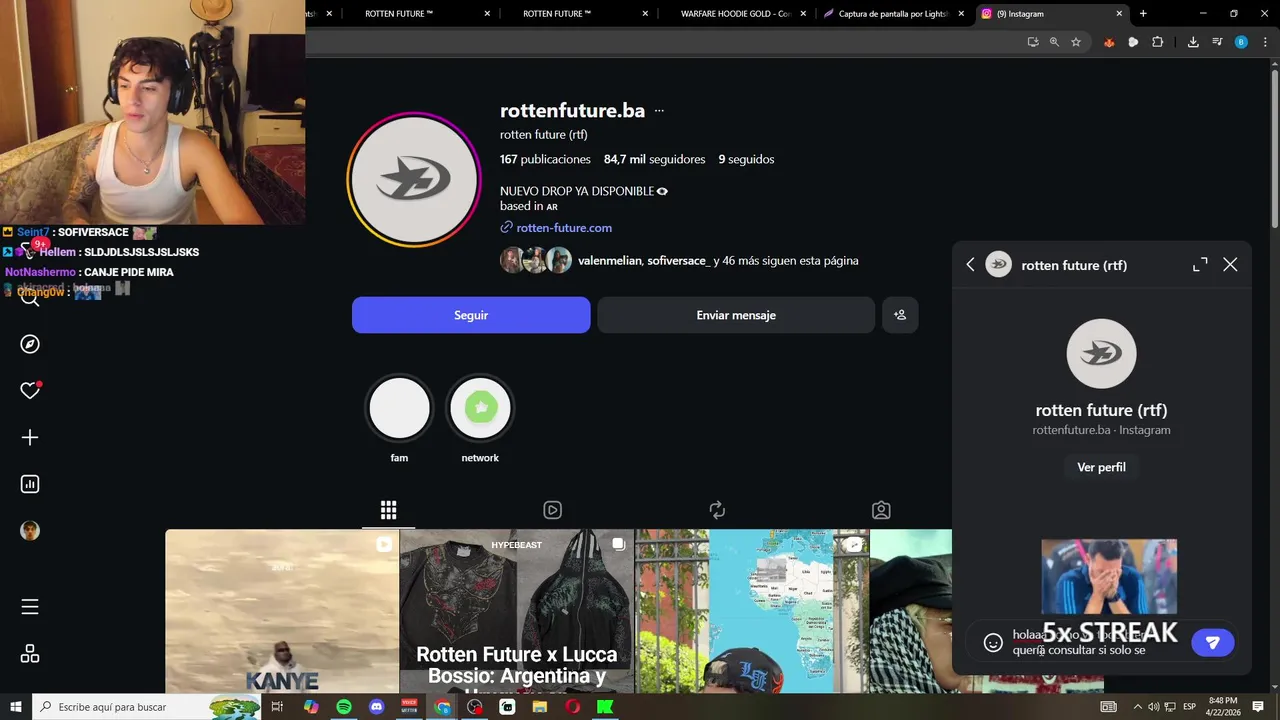Open MetaMask fox extension icon
The height and width of the screenshot is (720, 1280).
tap(1109, 42)
